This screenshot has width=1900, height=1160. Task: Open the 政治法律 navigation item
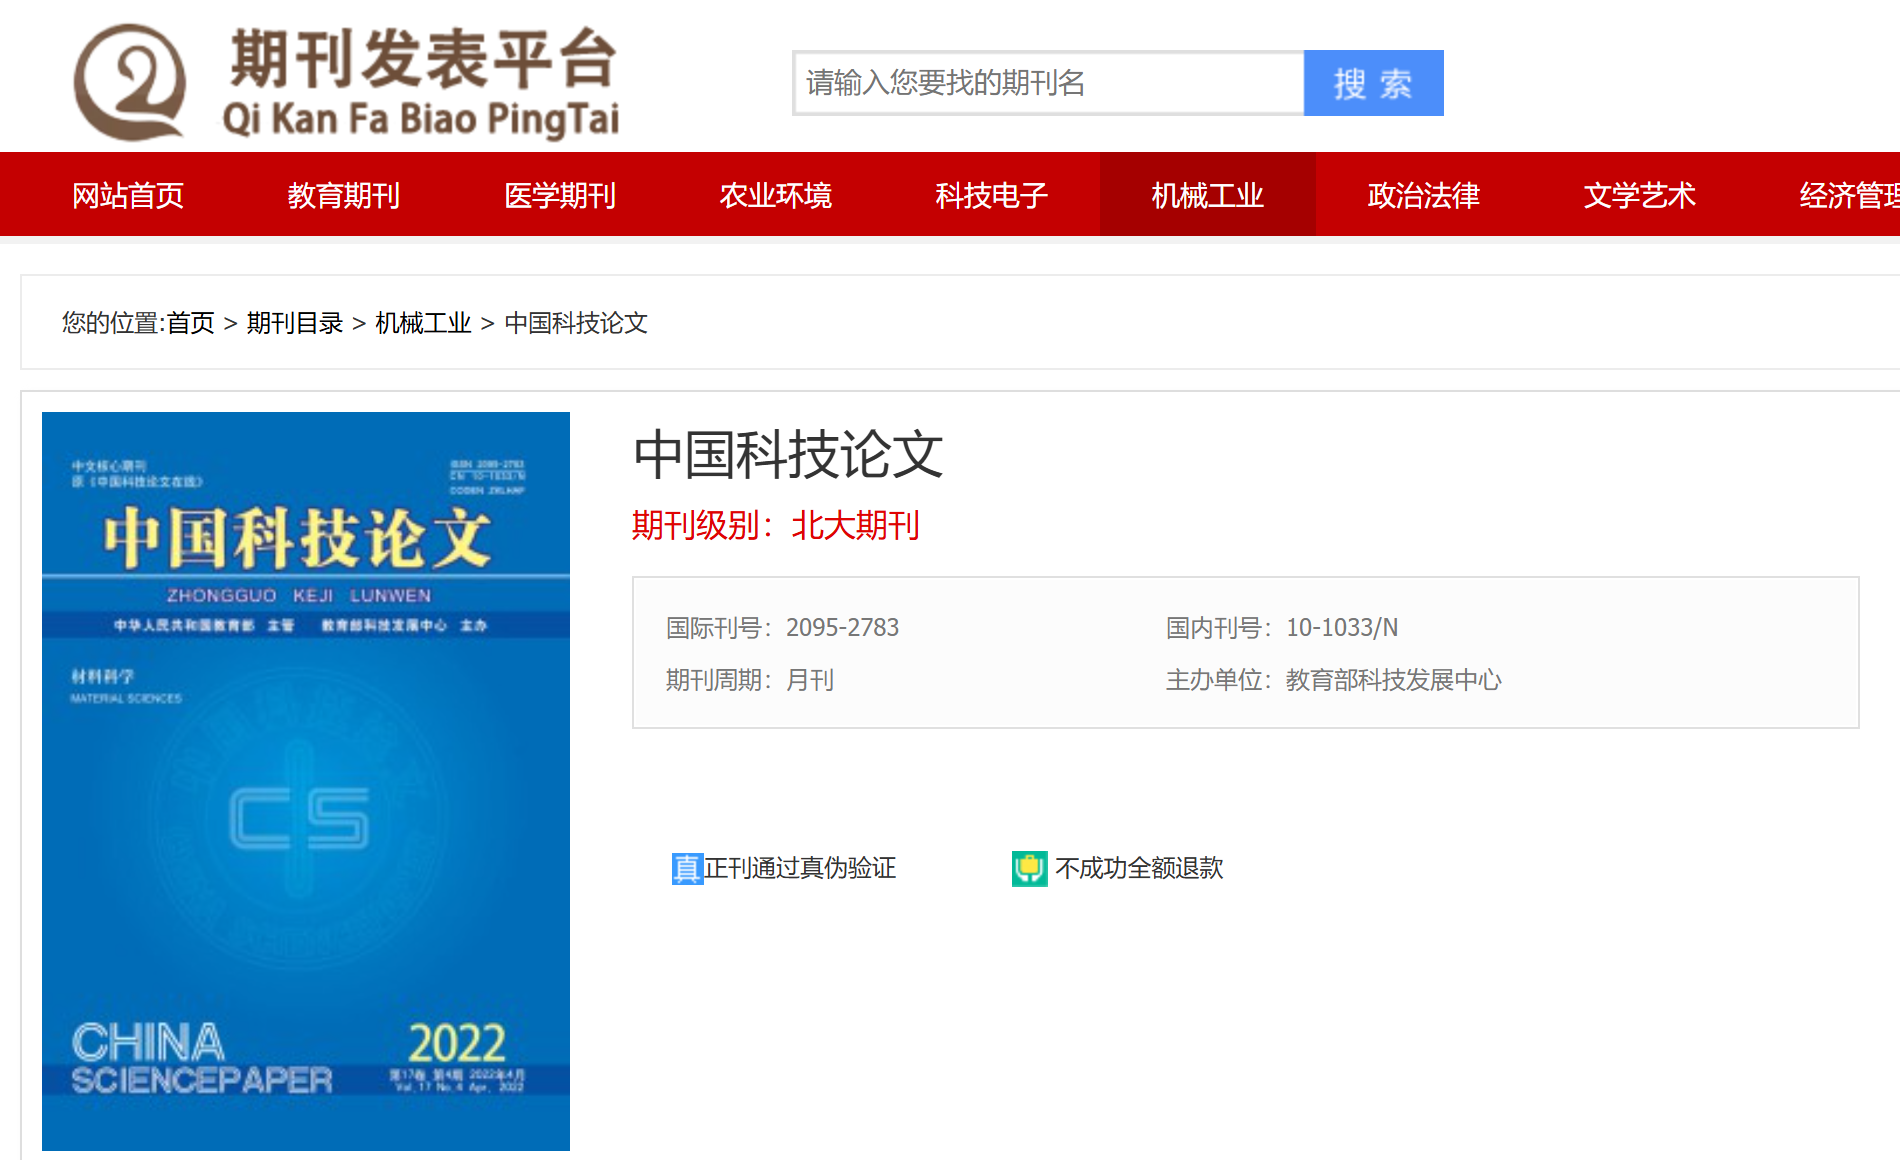1423,195
